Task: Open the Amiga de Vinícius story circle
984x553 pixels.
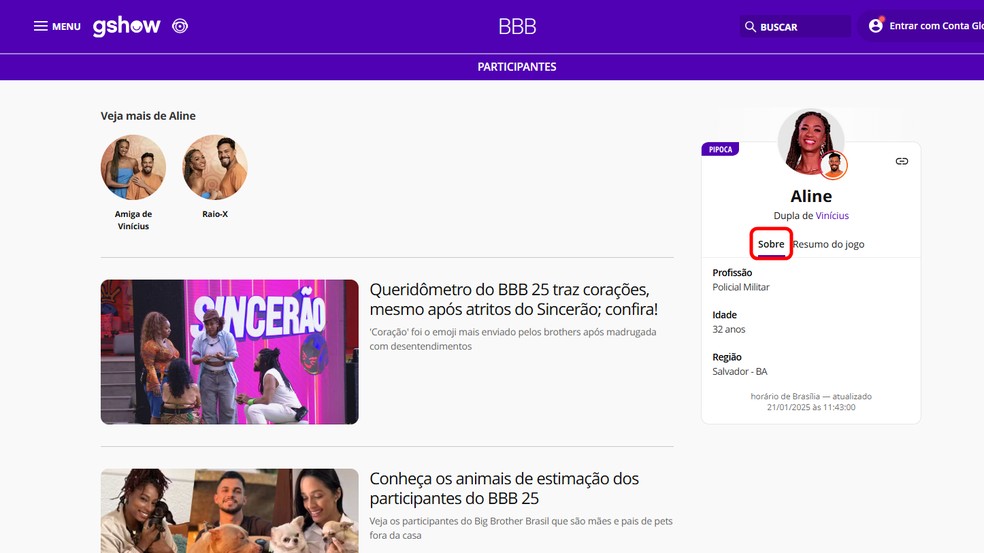Action: (x=133, y=167)
